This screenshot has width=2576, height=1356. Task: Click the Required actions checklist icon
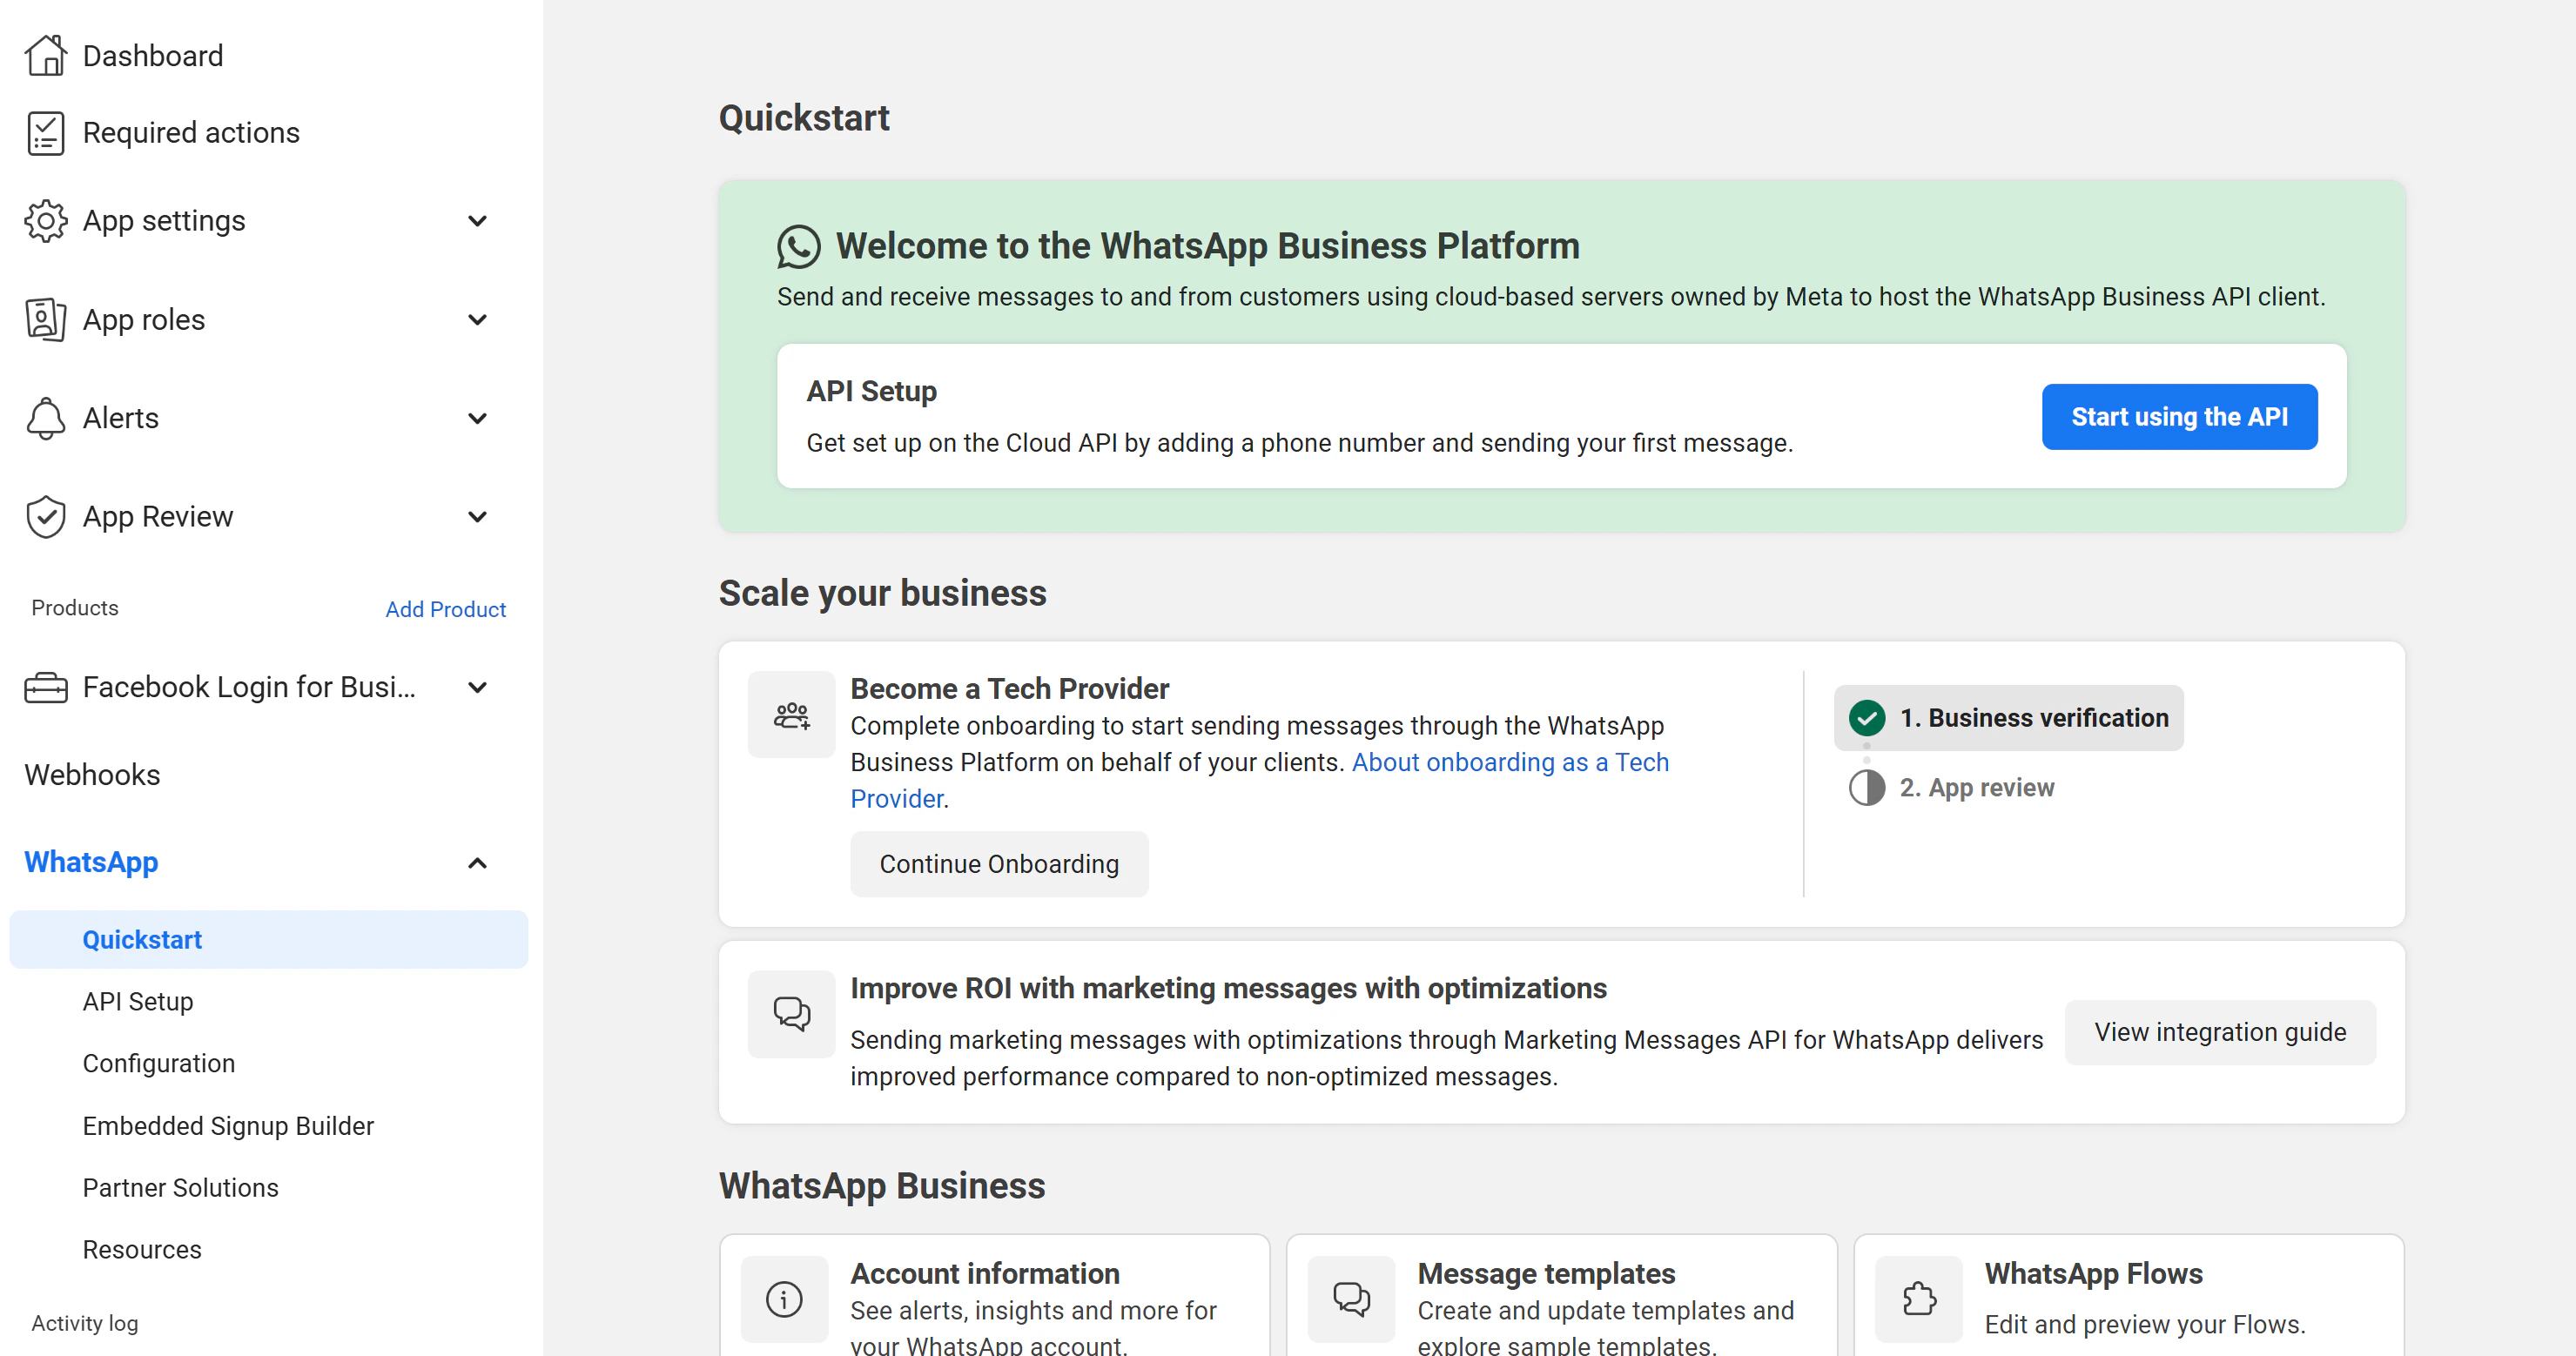(46, 133)
